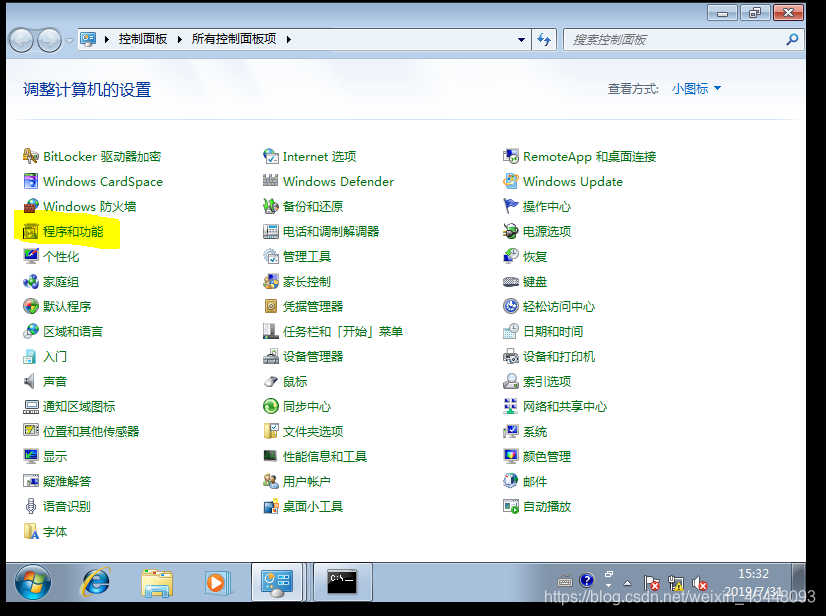The image size is (826, 616).
Task: Click 所有控制面板项 in the address breadcrumb
Action: tap(234, 39)
